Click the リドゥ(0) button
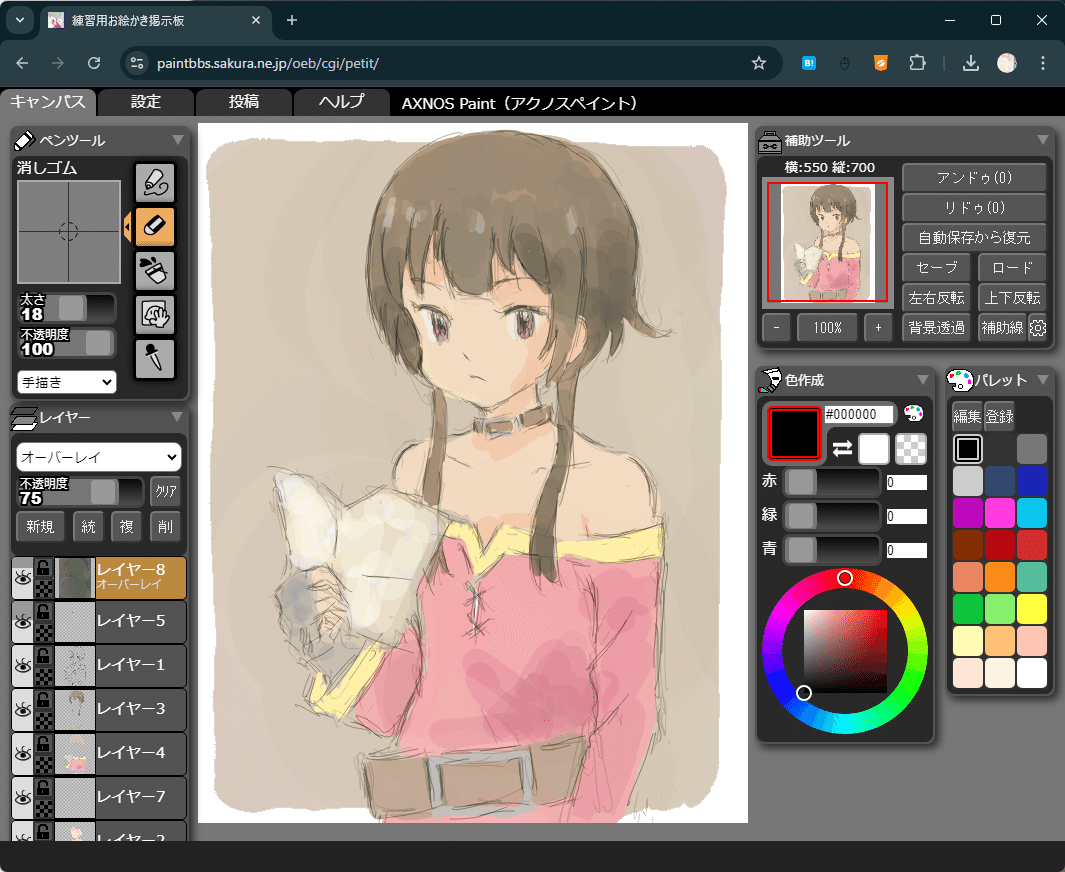 tap(974, 208)
